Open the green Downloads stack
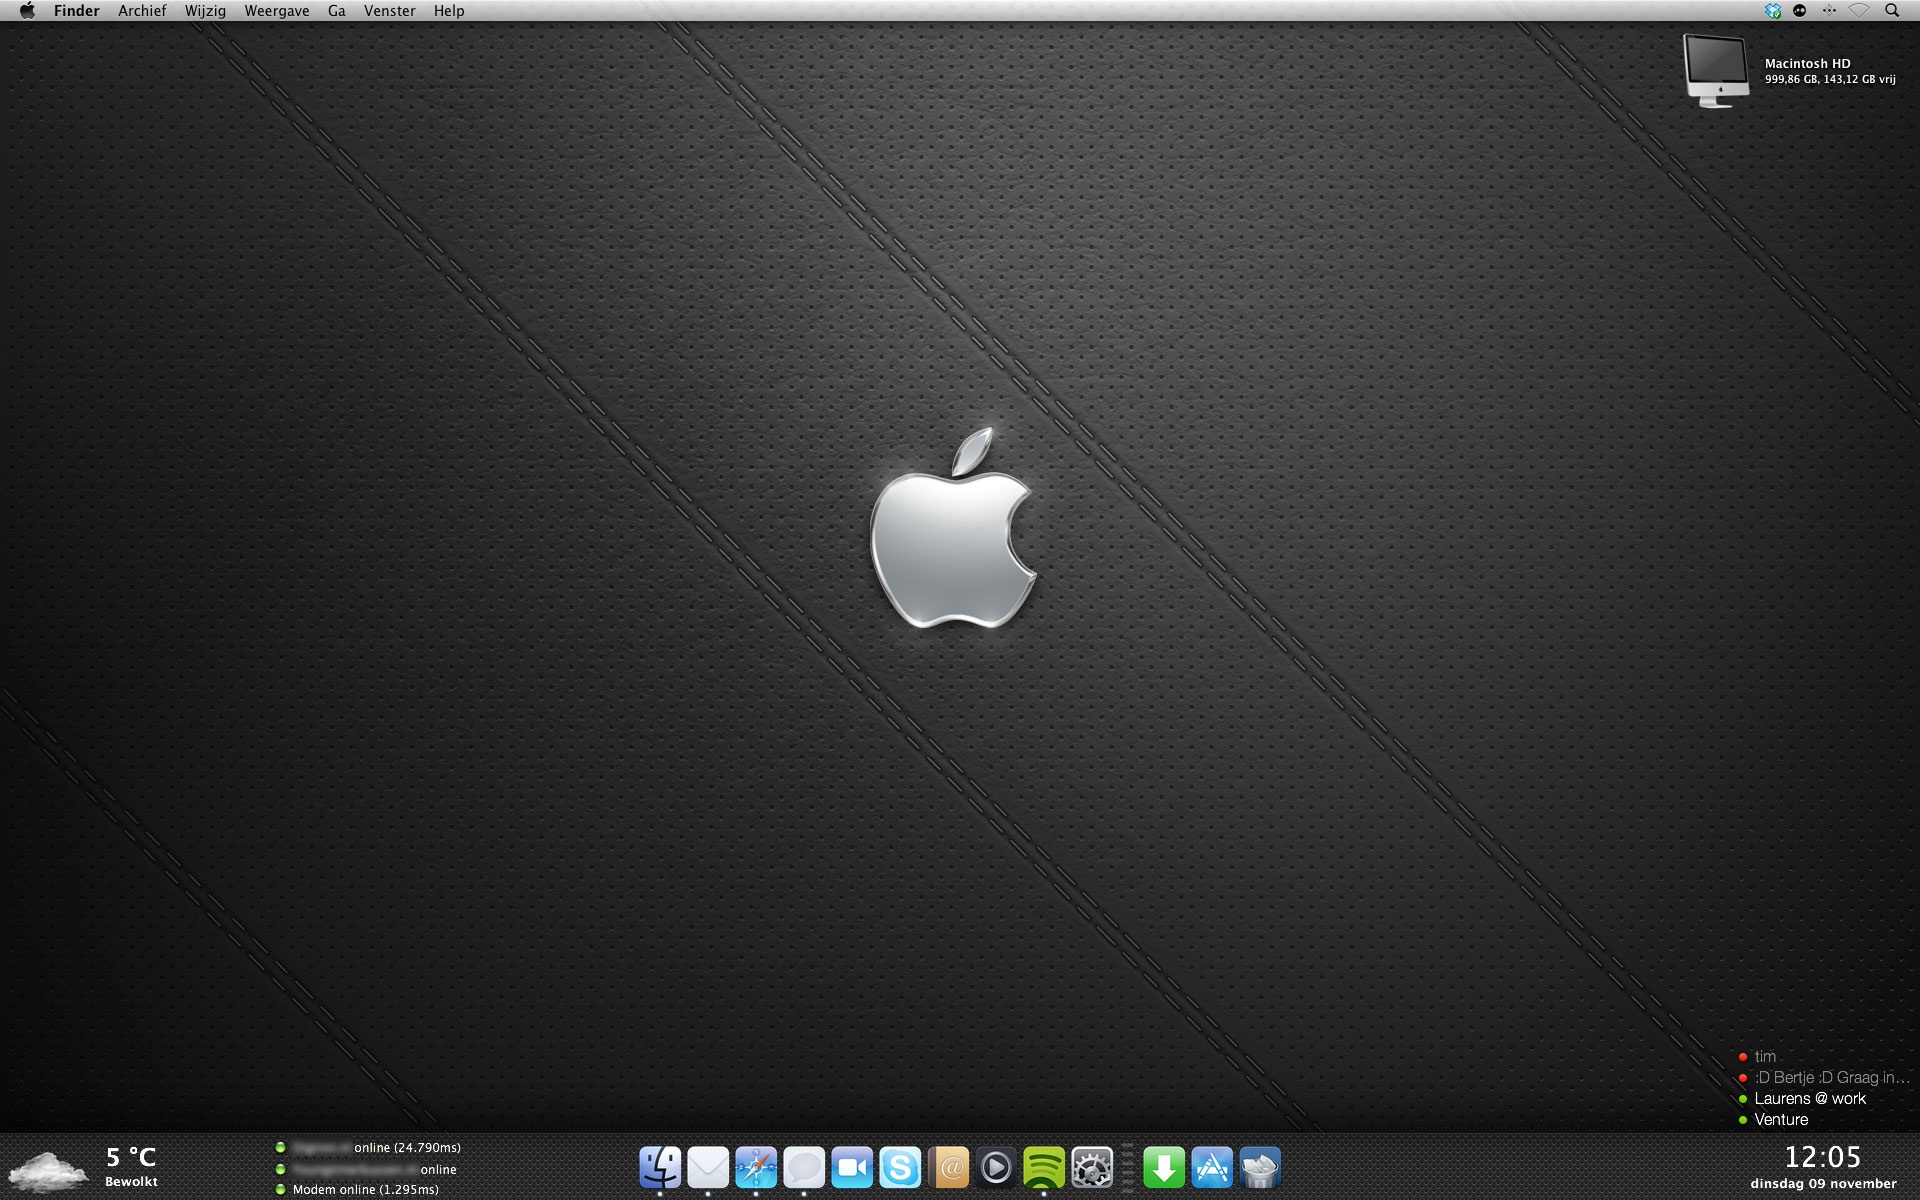Viewport: 1920px width, 1200px height. tap(1164, 1167)
